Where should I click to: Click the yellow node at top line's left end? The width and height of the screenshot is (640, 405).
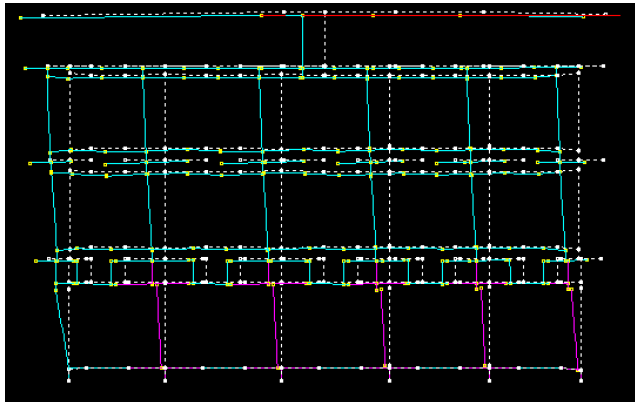point(20,18)
